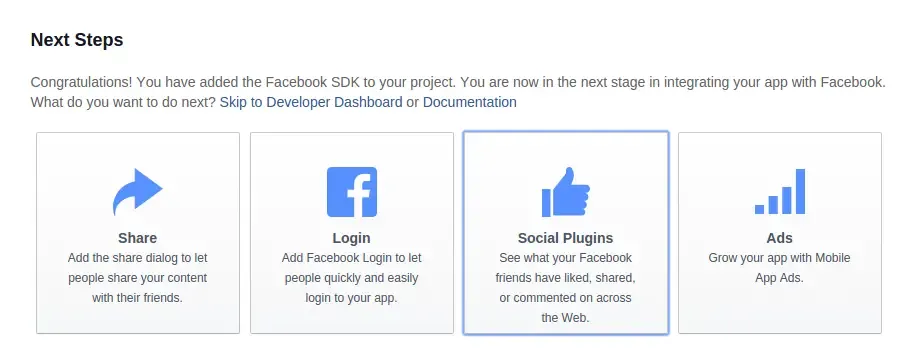
Task: Click the highlighted Social Plugins card border
Action: tap(566, 132)
